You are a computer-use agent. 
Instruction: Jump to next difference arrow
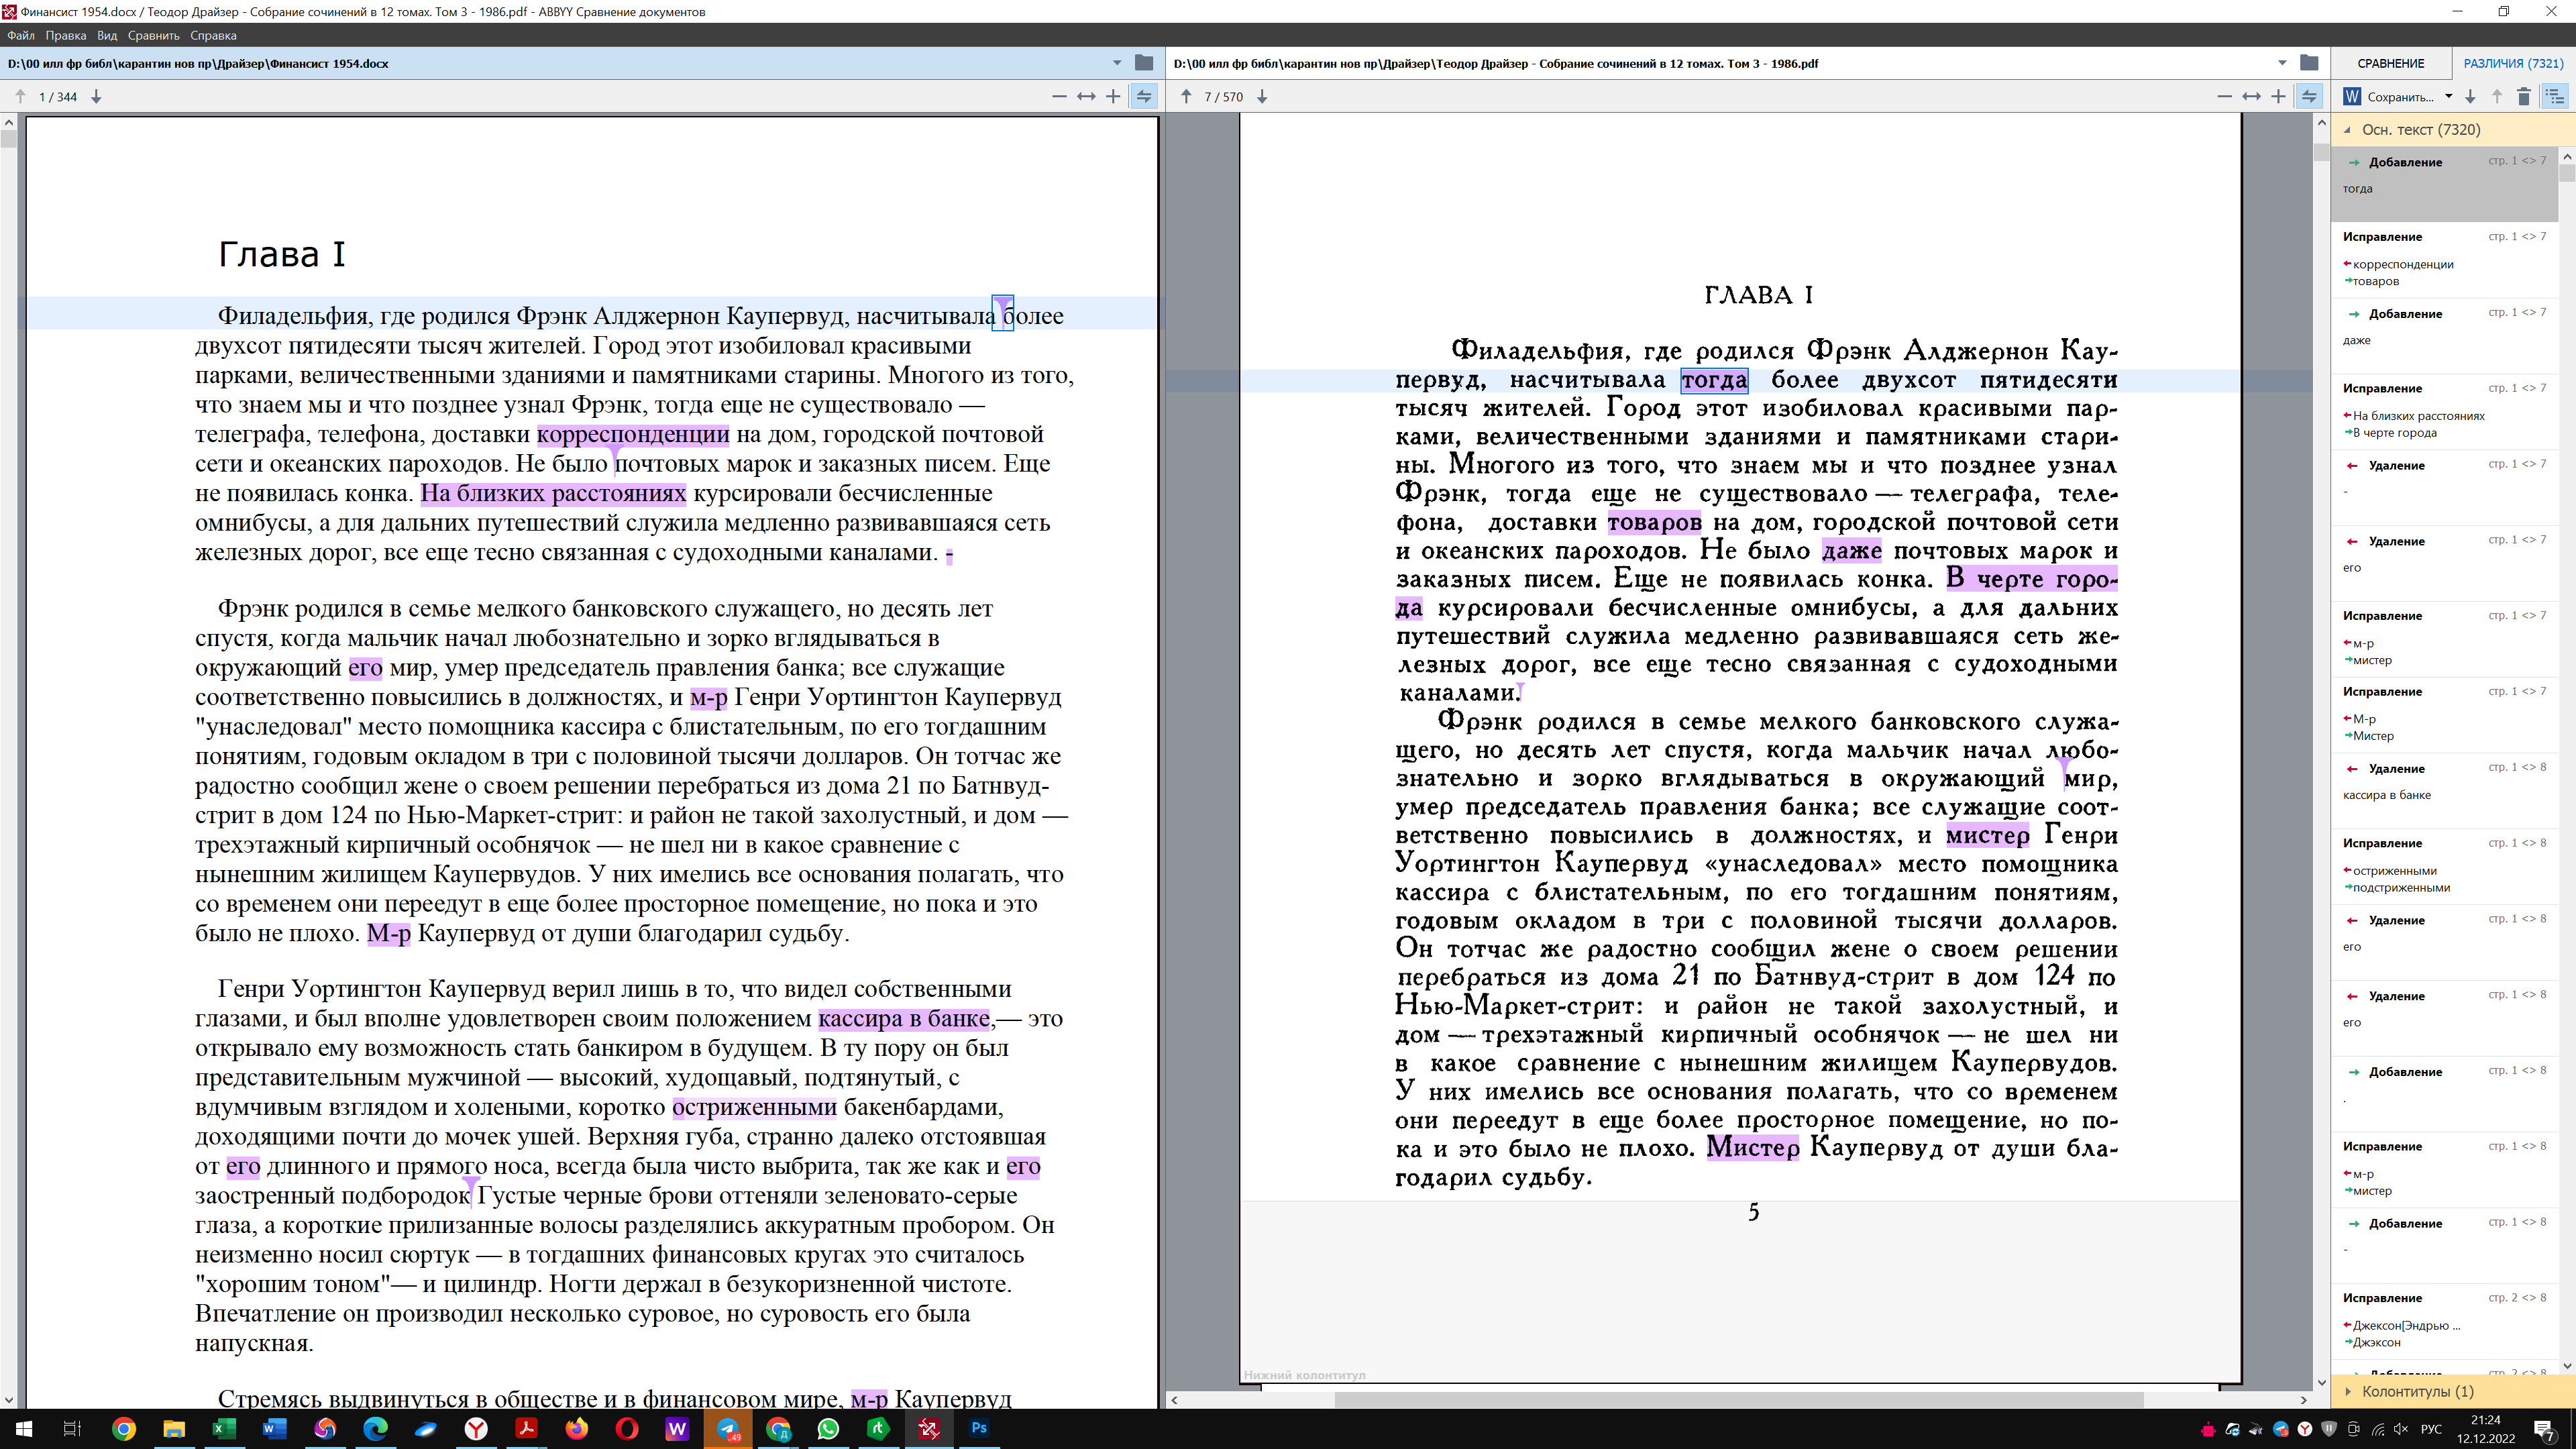coord(2470,97)
